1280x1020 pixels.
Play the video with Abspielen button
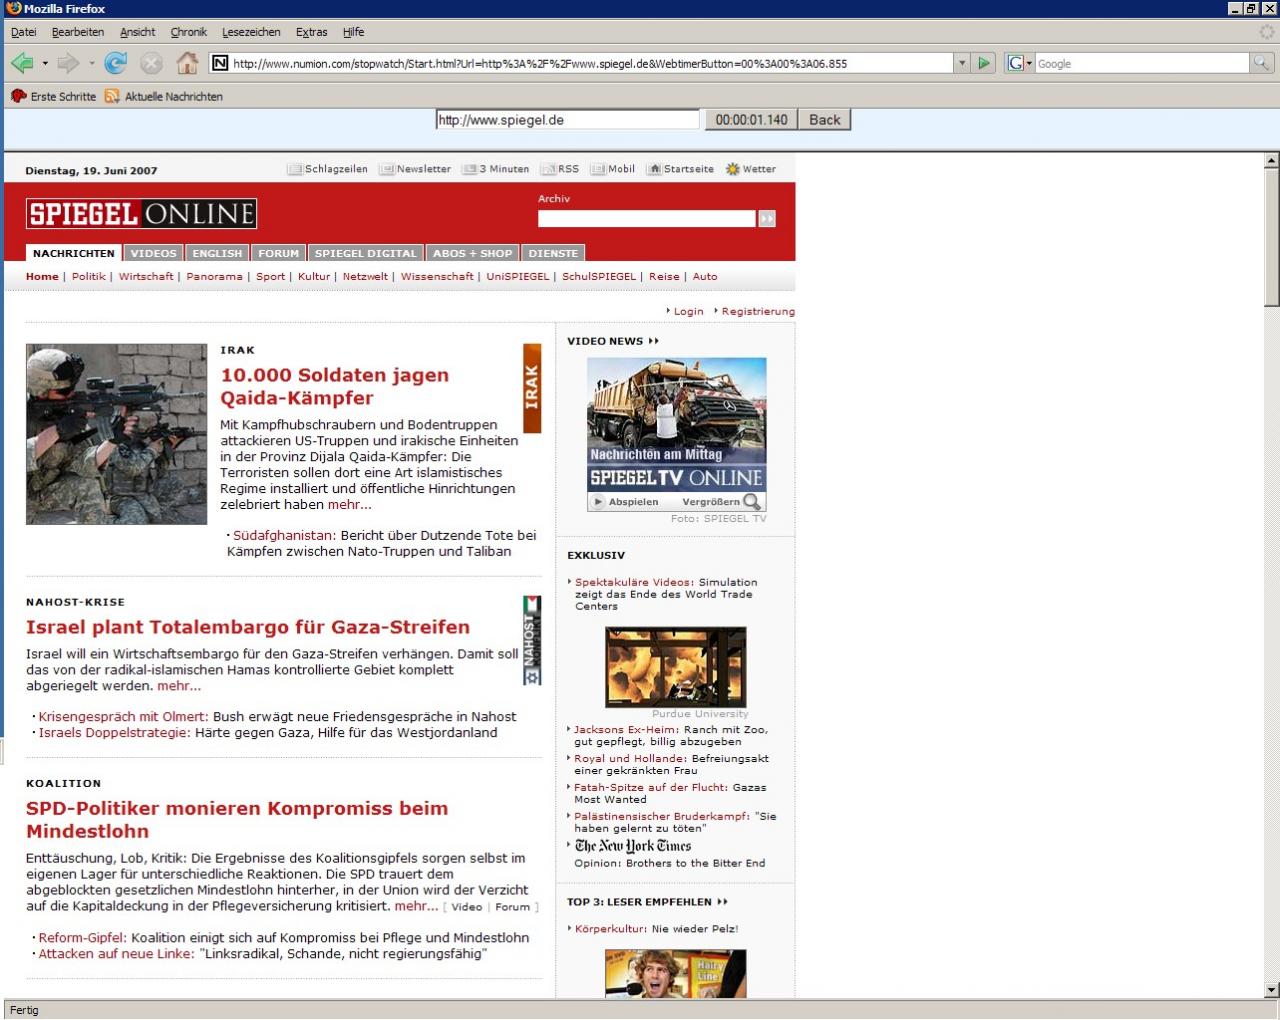coord(625,502)
